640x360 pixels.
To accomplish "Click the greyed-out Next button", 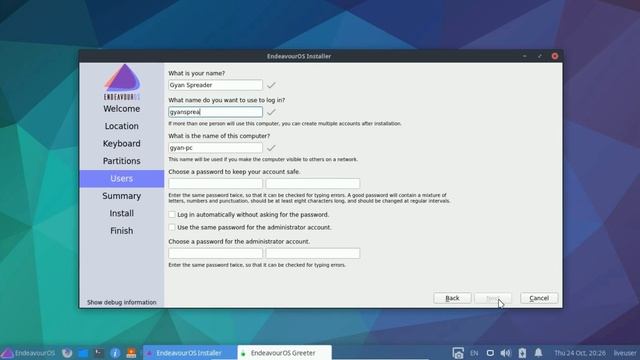I will tap(493, 298).
